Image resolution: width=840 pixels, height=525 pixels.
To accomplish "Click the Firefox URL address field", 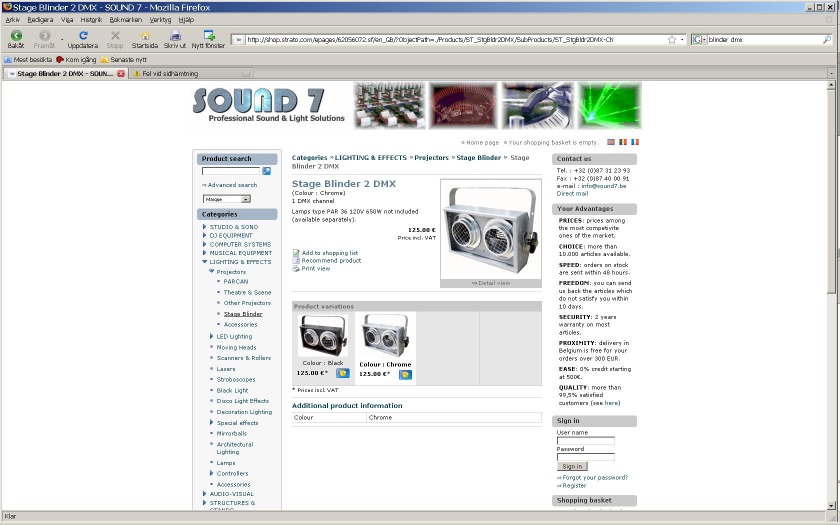I will click(x=455, y=40).
